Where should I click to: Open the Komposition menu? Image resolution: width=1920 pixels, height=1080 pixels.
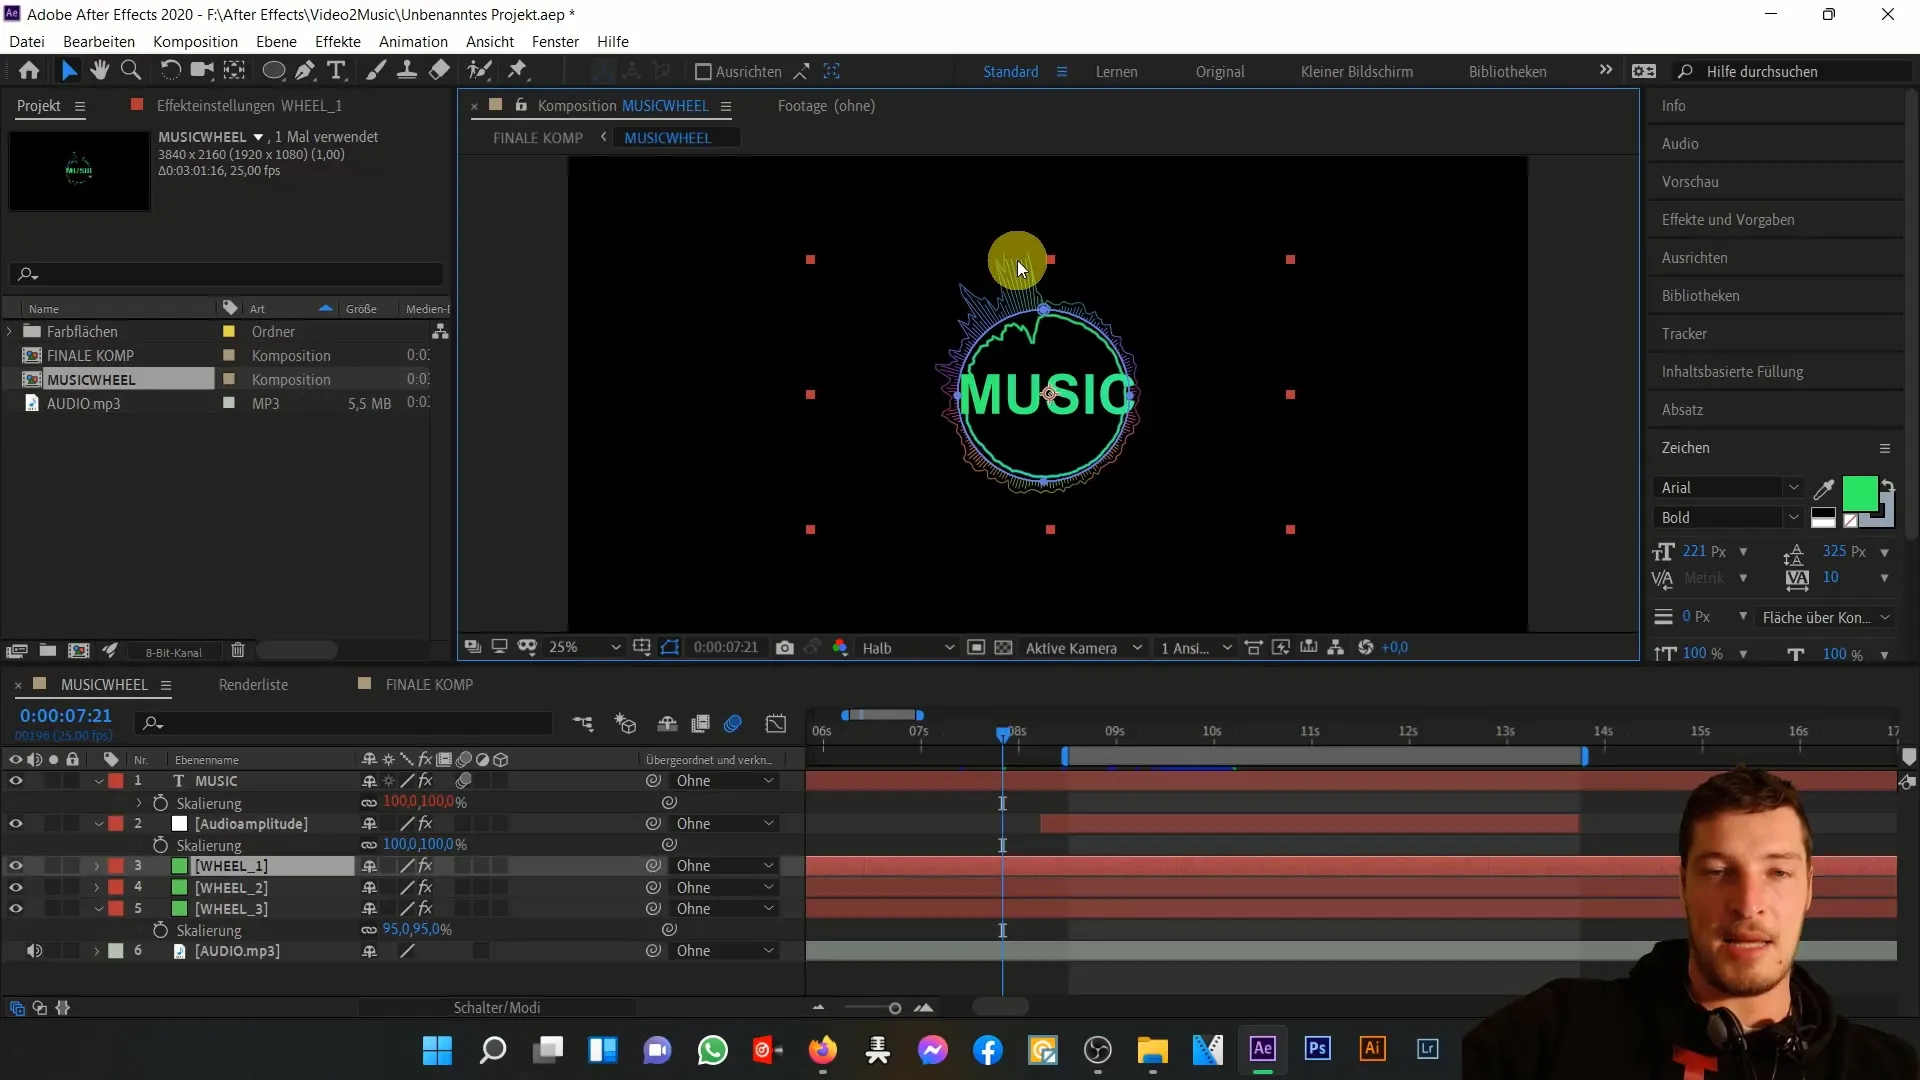194,41
